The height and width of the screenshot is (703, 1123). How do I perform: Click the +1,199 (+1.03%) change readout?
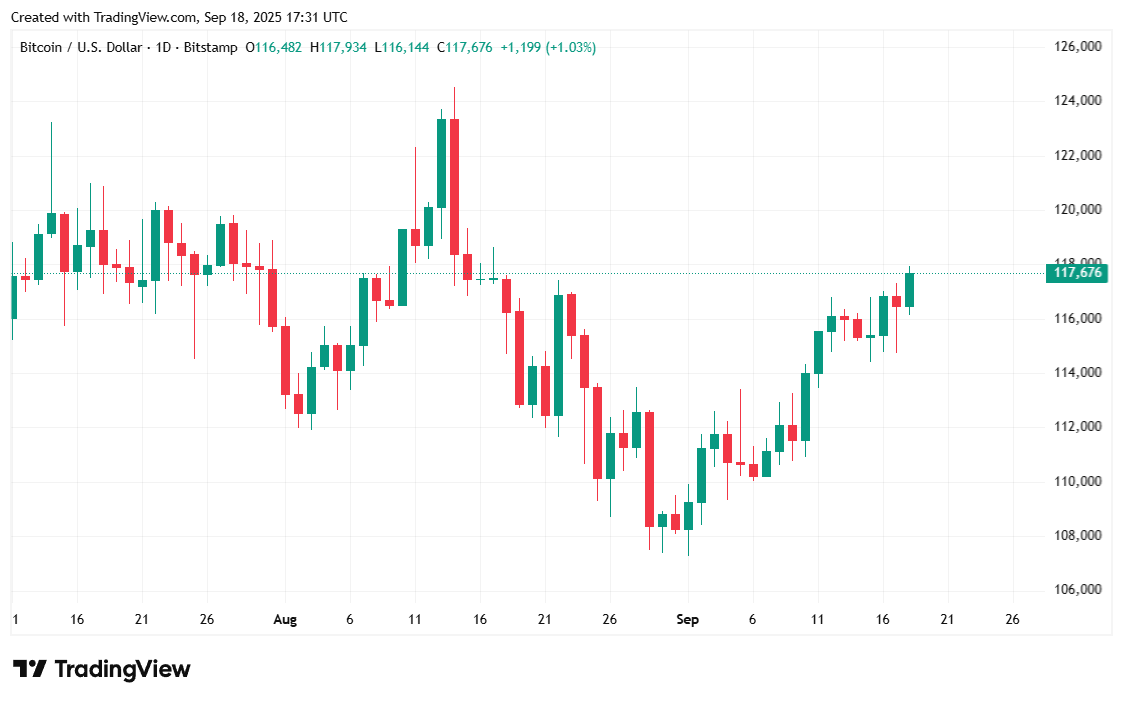pyautogui.click(x=548, y=47)
